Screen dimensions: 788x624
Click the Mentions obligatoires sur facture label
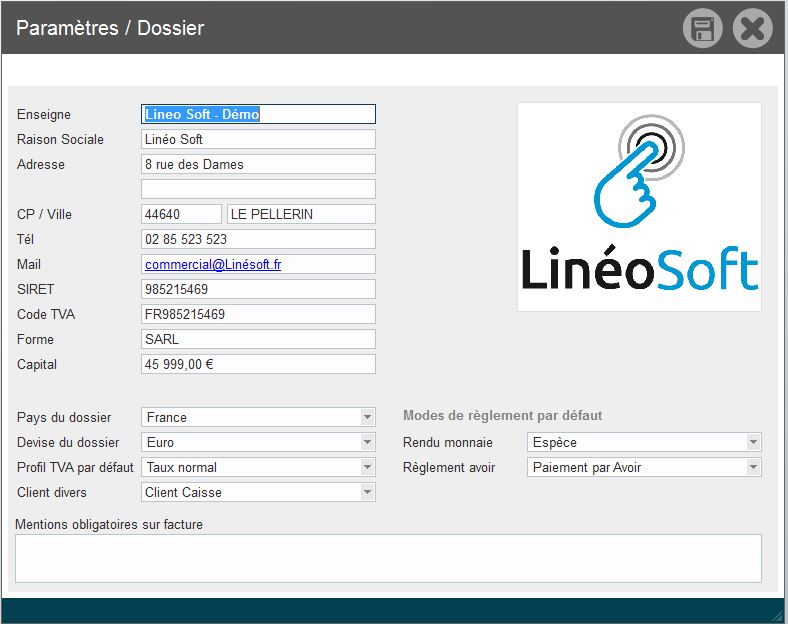tap(109, 524)
